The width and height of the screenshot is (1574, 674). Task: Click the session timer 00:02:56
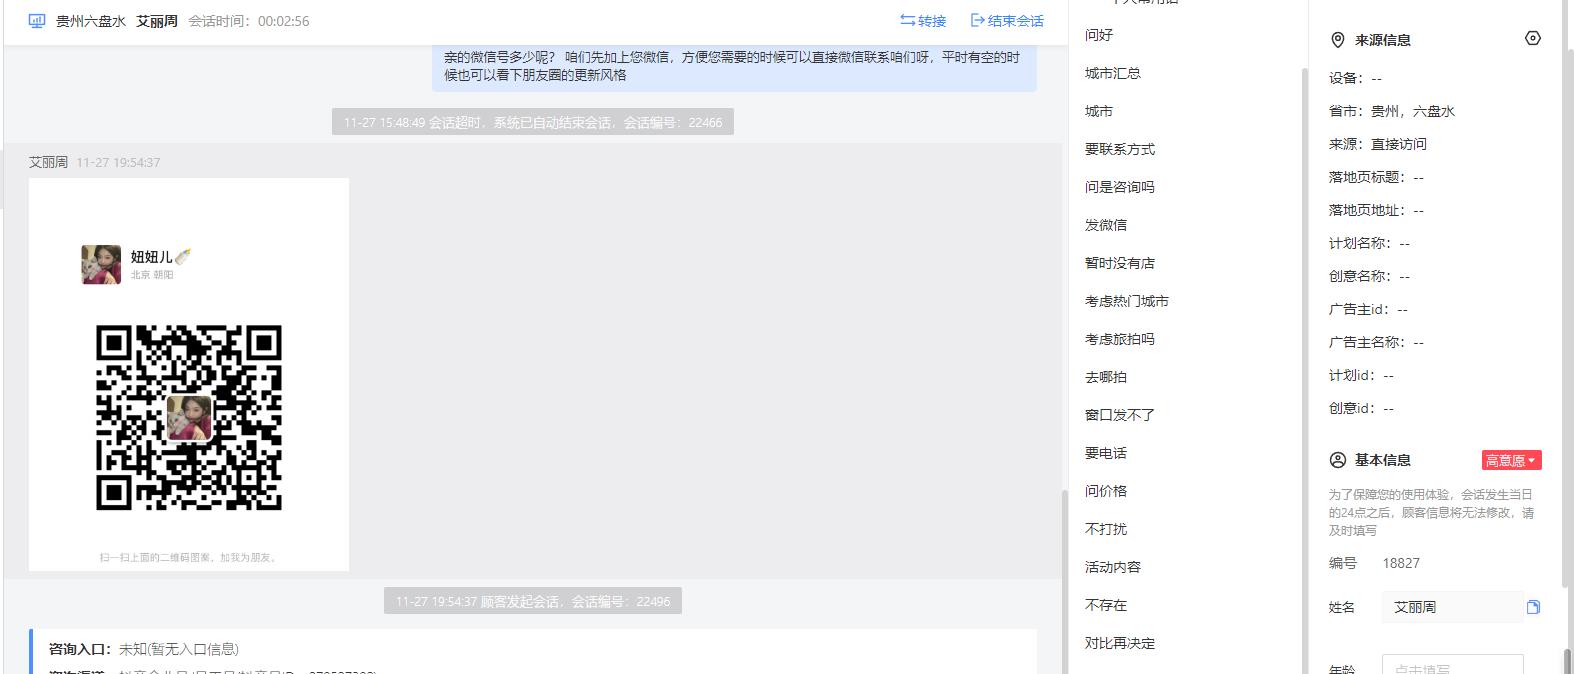[283, 21]
